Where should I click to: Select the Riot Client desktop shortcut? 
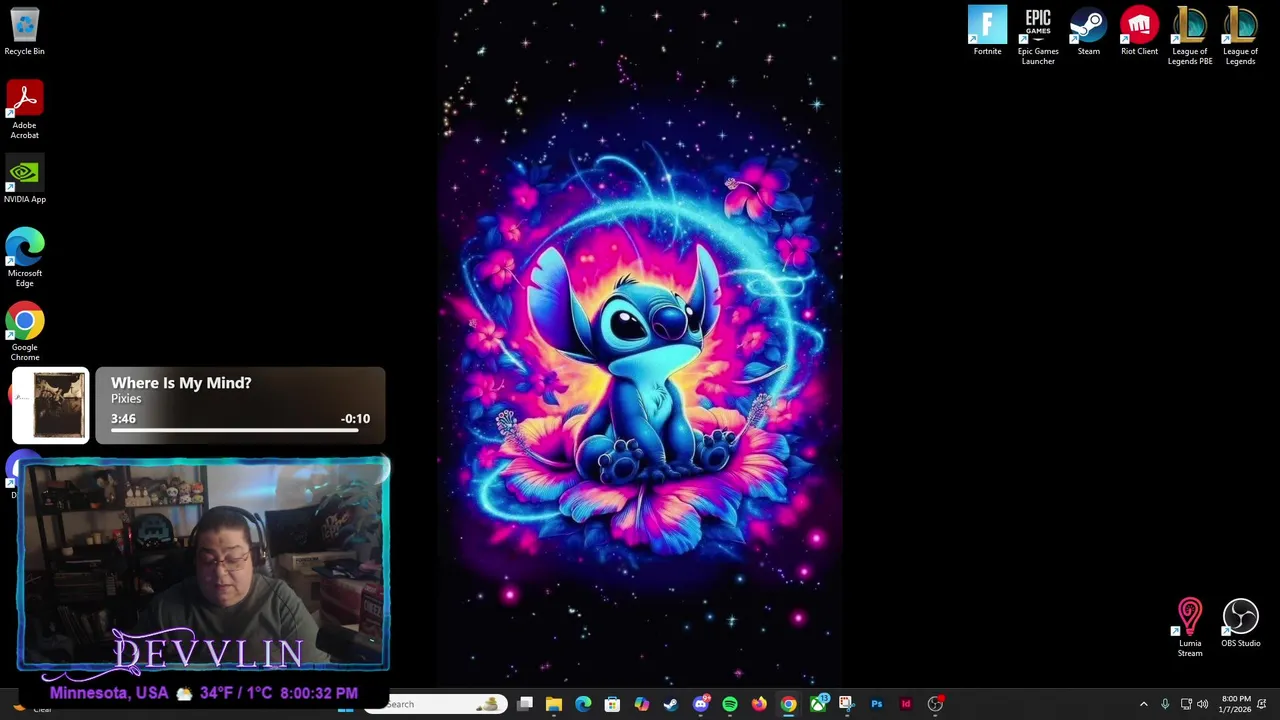coord(1139,31)
